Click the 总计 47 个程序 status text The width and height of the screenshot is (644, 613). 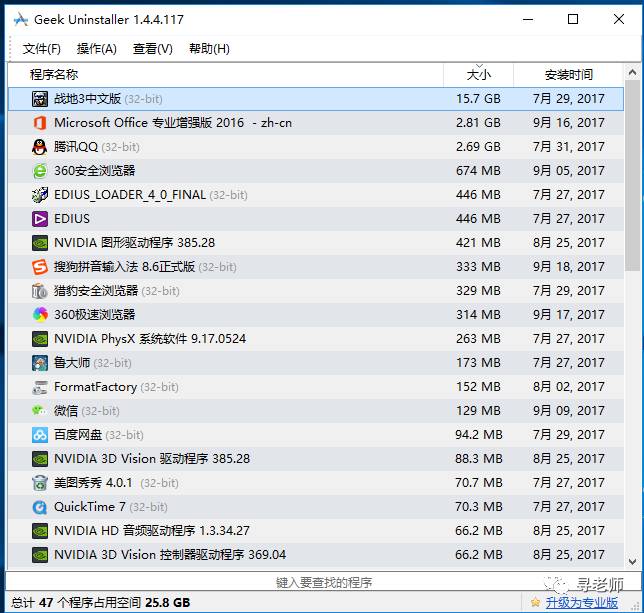click(x=101, y=603)
